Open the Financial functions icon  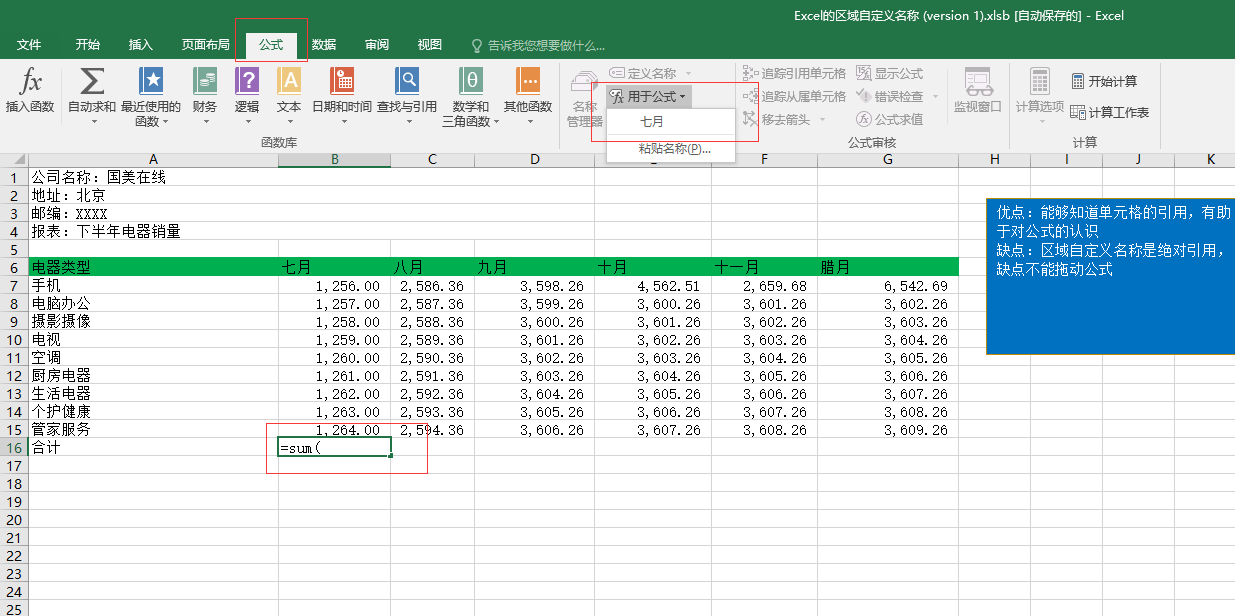pos(205,83)
